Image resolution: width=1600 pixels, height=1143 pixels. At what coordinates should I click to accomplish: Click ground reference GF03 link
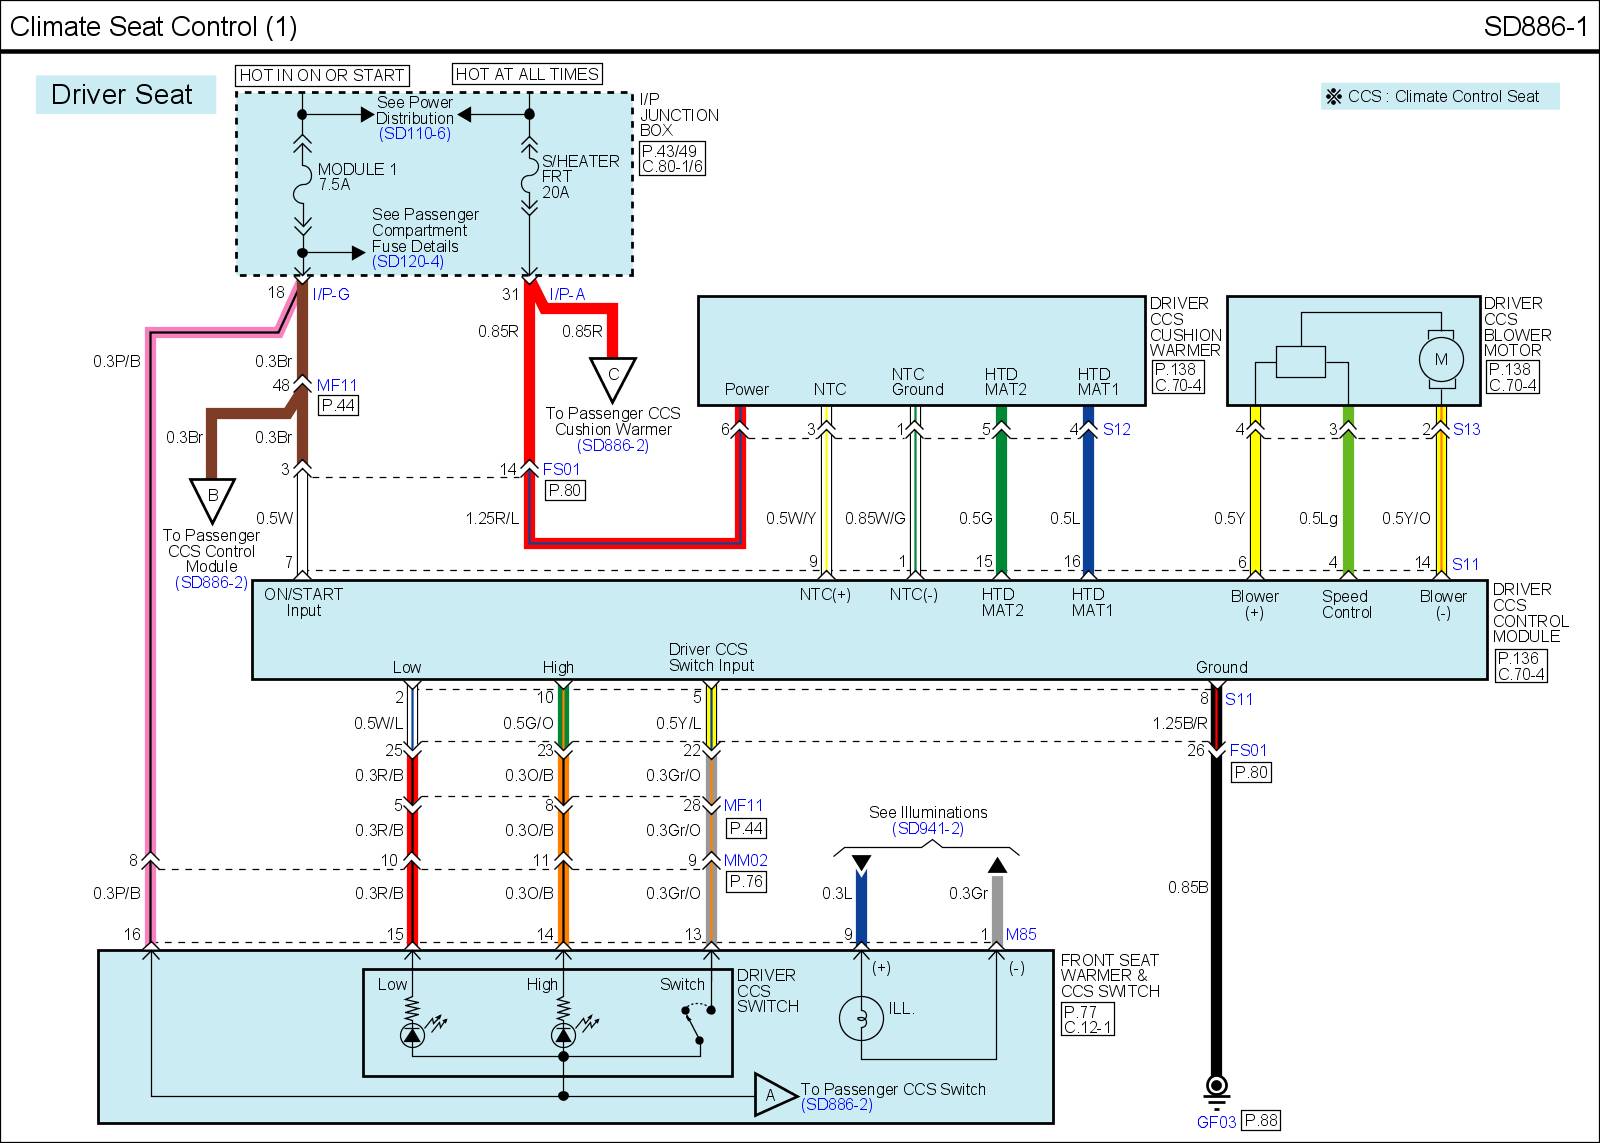[x=1216, y=1121]
